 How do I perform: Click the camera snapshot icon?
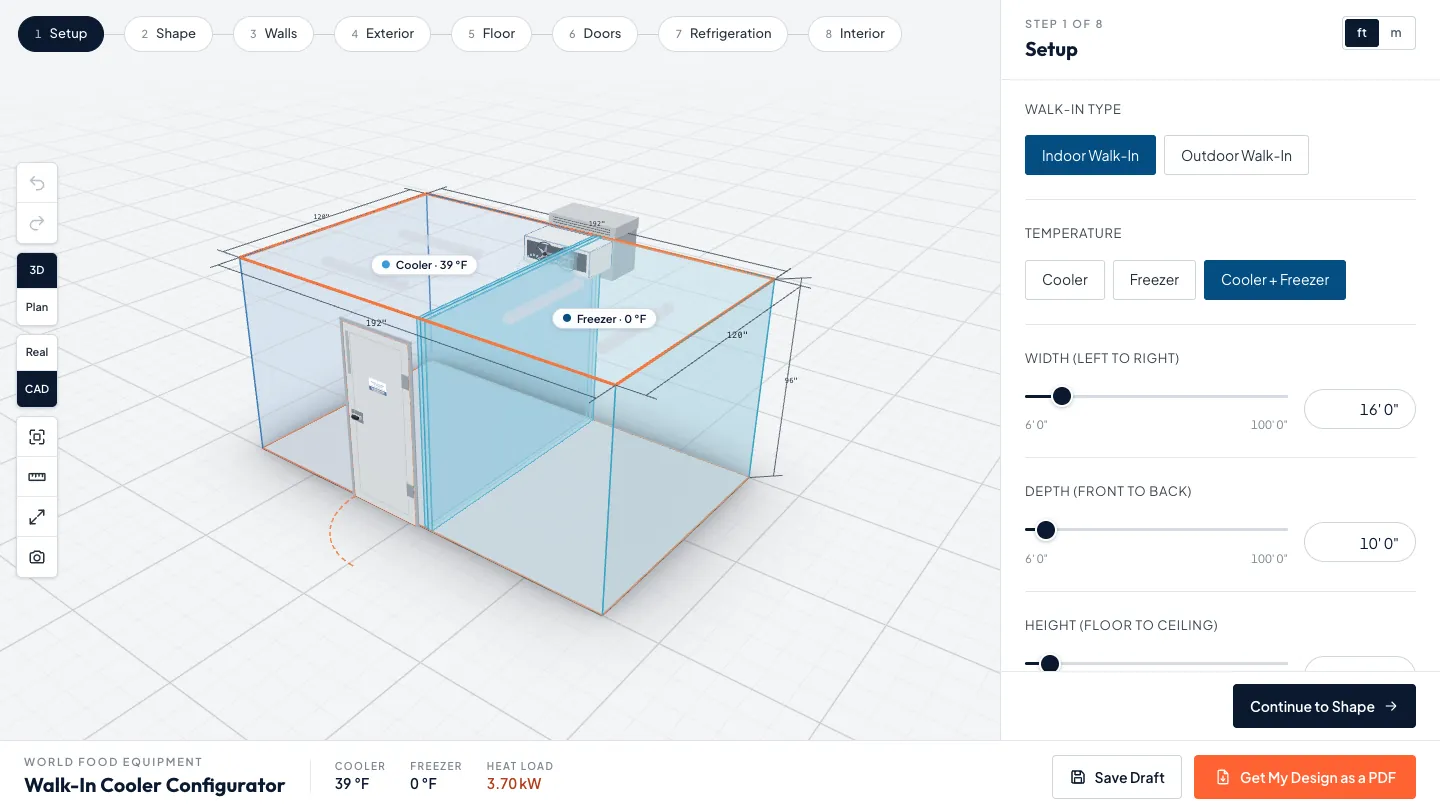(37, 557)
